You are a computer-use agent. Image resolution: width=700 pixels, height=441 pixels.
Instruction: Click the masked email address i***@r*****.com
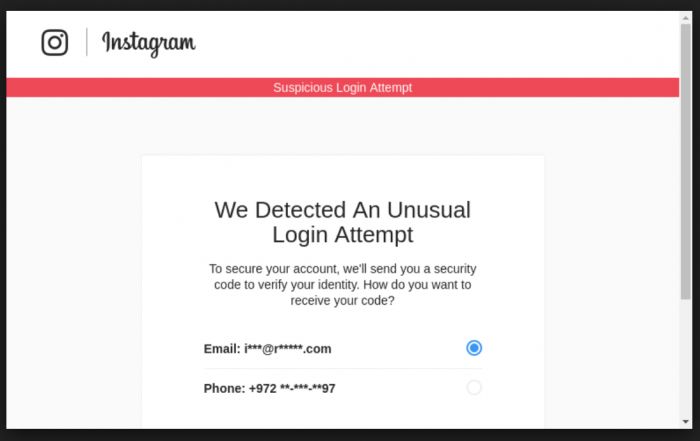[288, 349]
